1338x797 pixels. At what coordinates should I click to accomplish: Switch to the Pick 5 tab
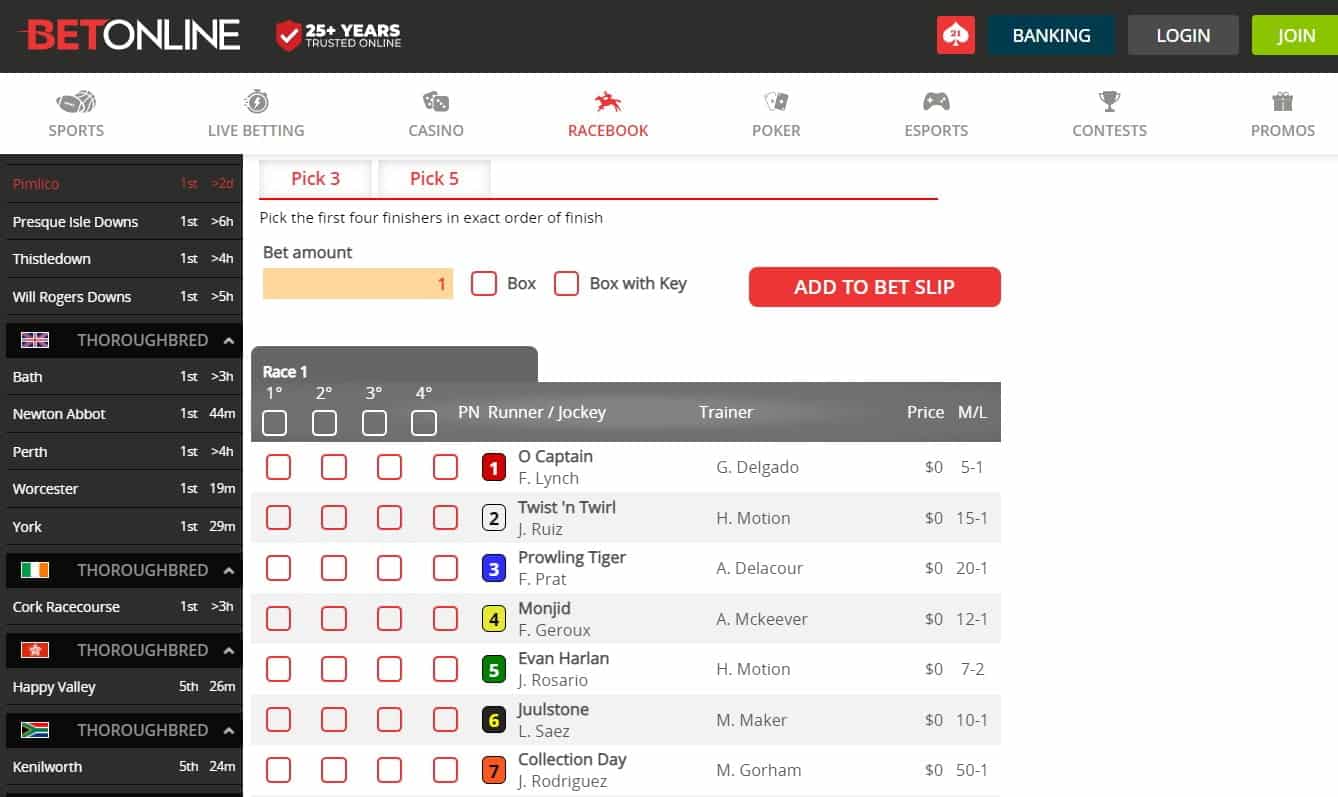pos(434,178)
